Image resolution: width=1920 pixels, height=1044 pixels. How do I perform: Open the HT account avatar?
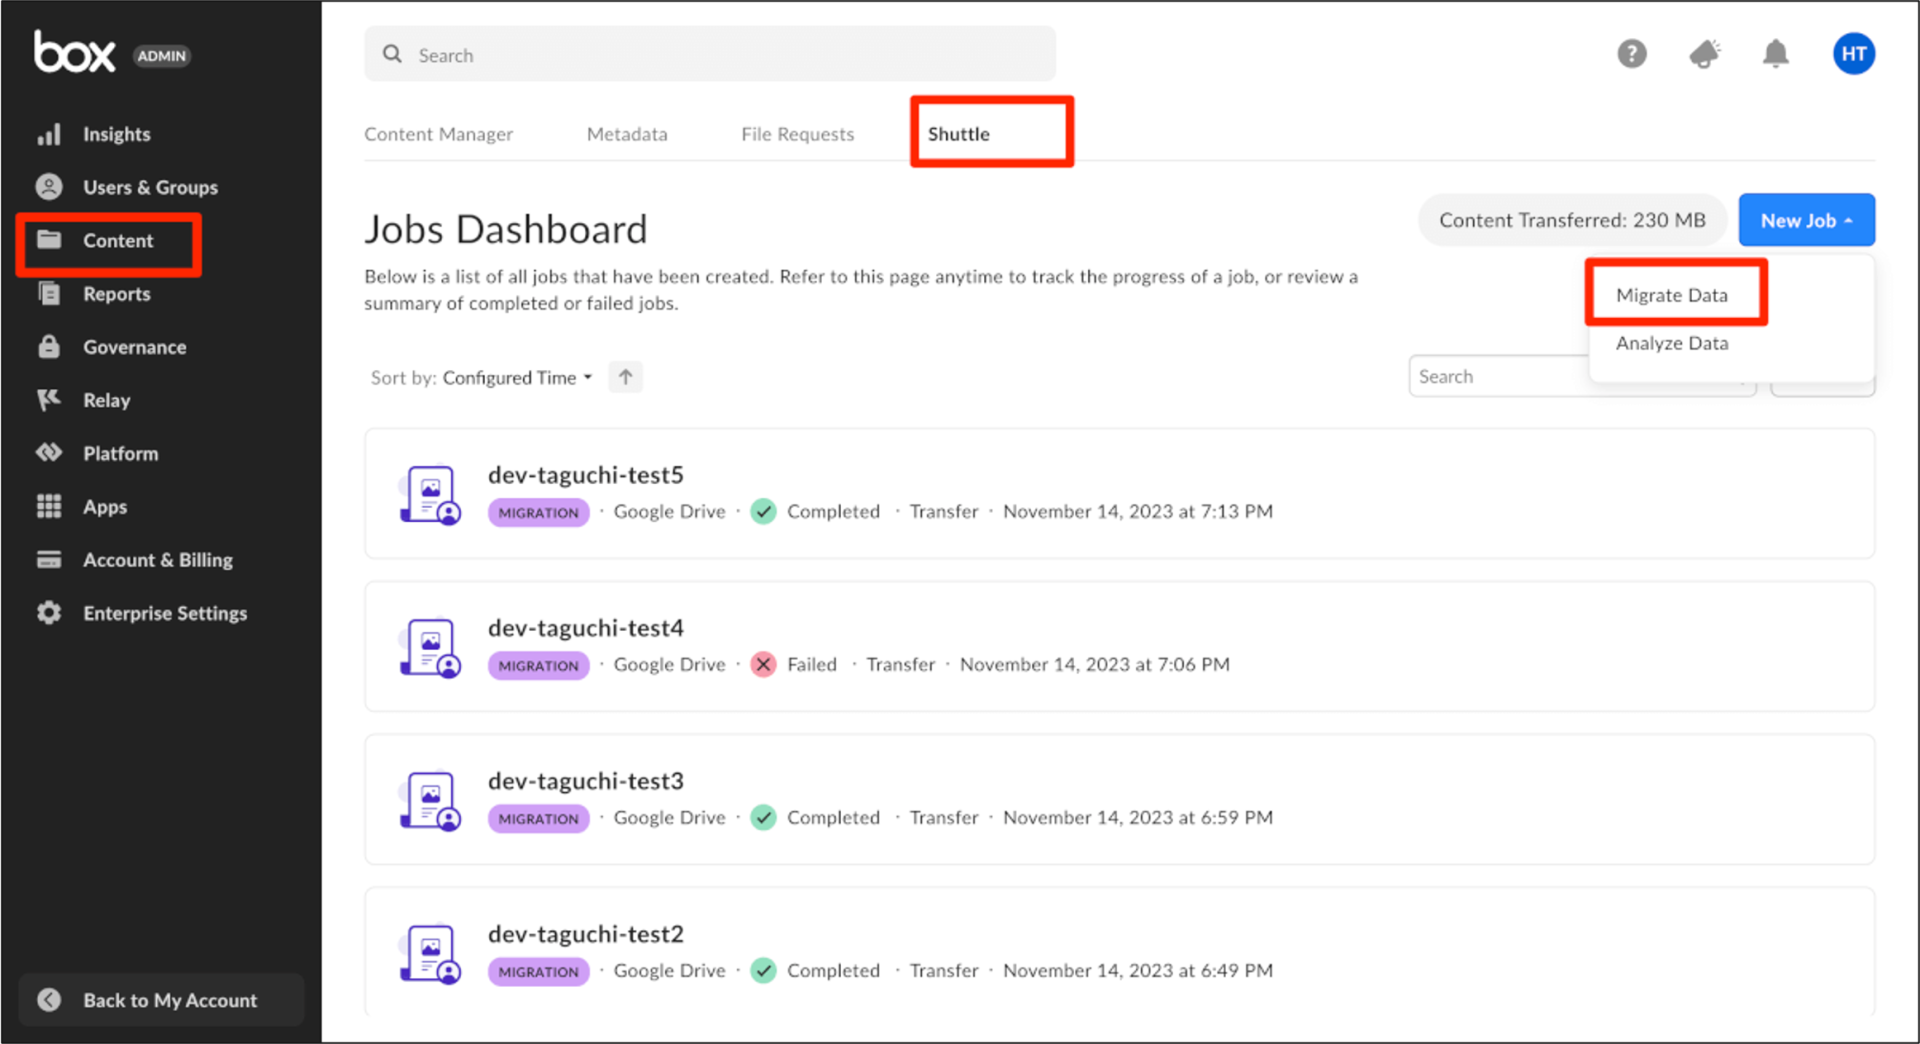coord(1854,54)
